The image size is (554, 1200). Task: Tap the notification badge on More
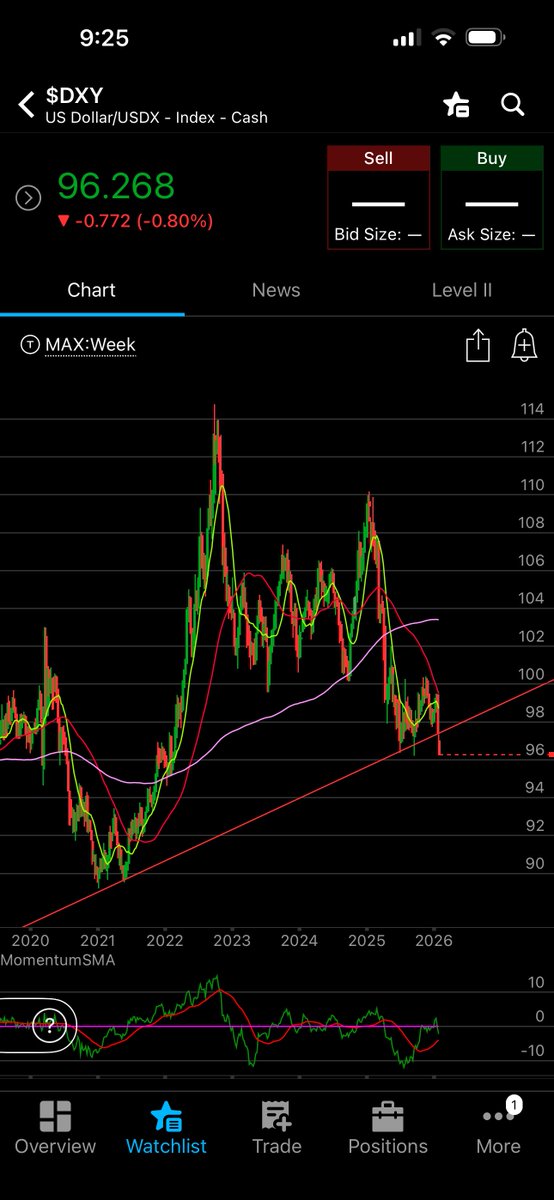514,1105
